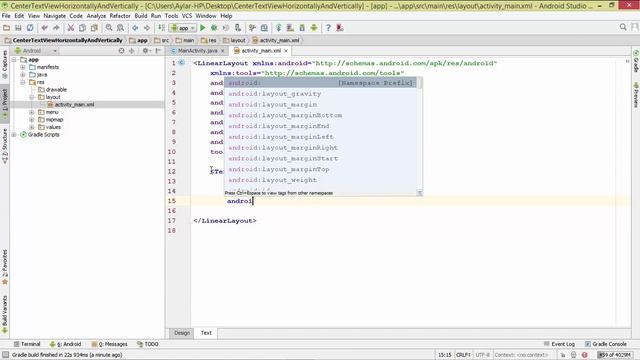Click the hide project panel icon
The image size is (640, 360).
click(158, 51)
